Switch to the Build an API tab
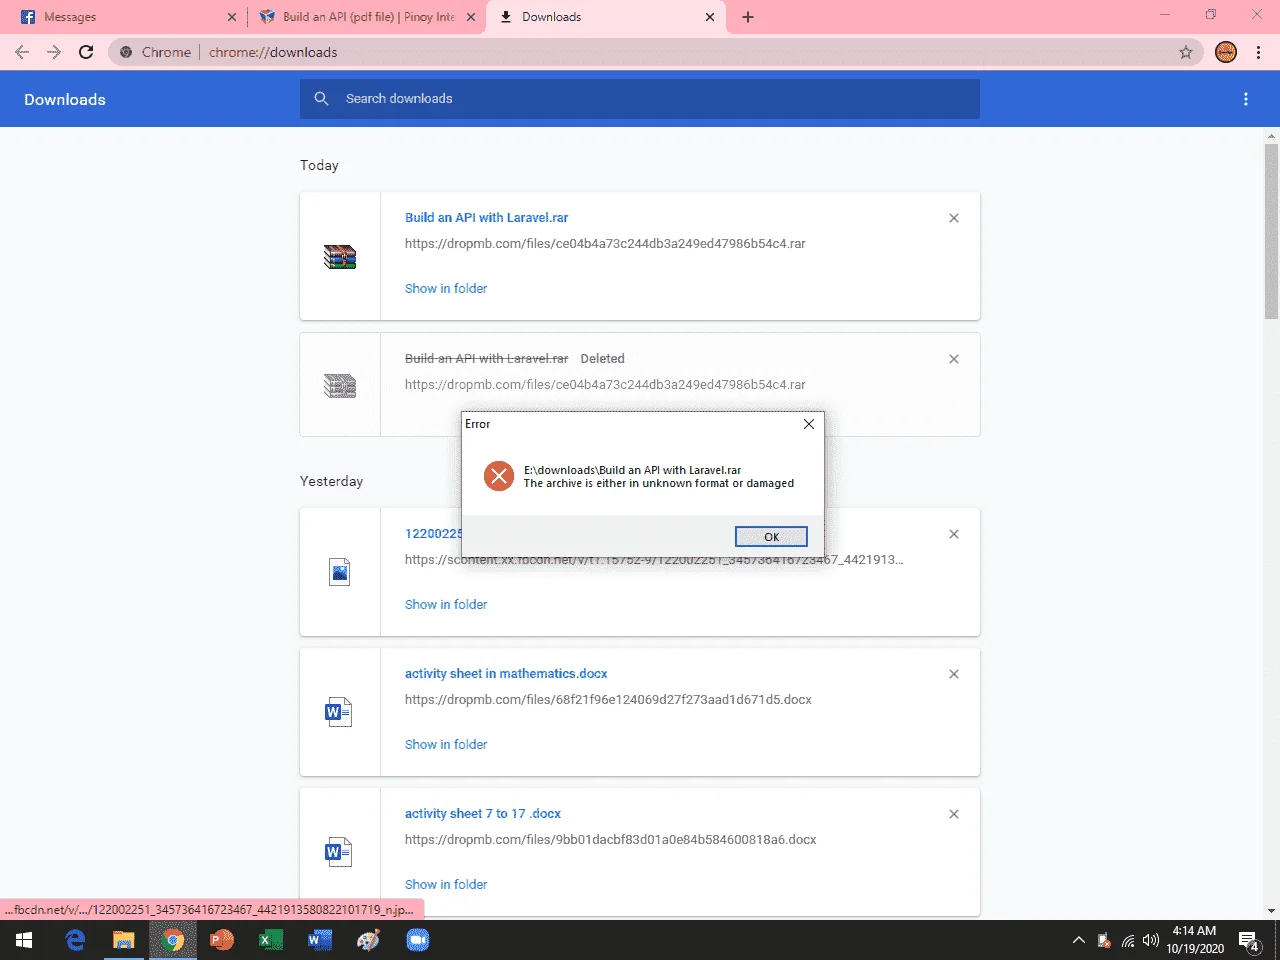This screenshot has width=1280, height=960. 365,17
